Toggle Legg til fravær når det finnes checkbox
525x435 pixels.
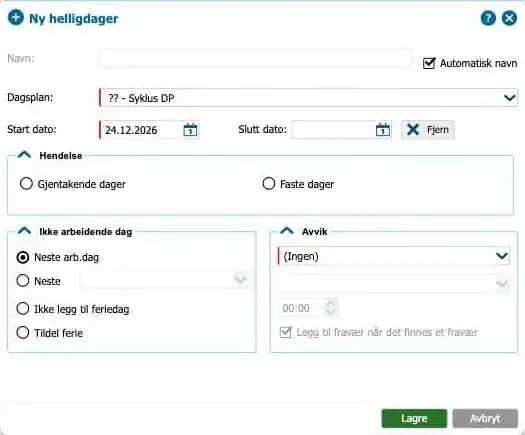coord(286,332)
